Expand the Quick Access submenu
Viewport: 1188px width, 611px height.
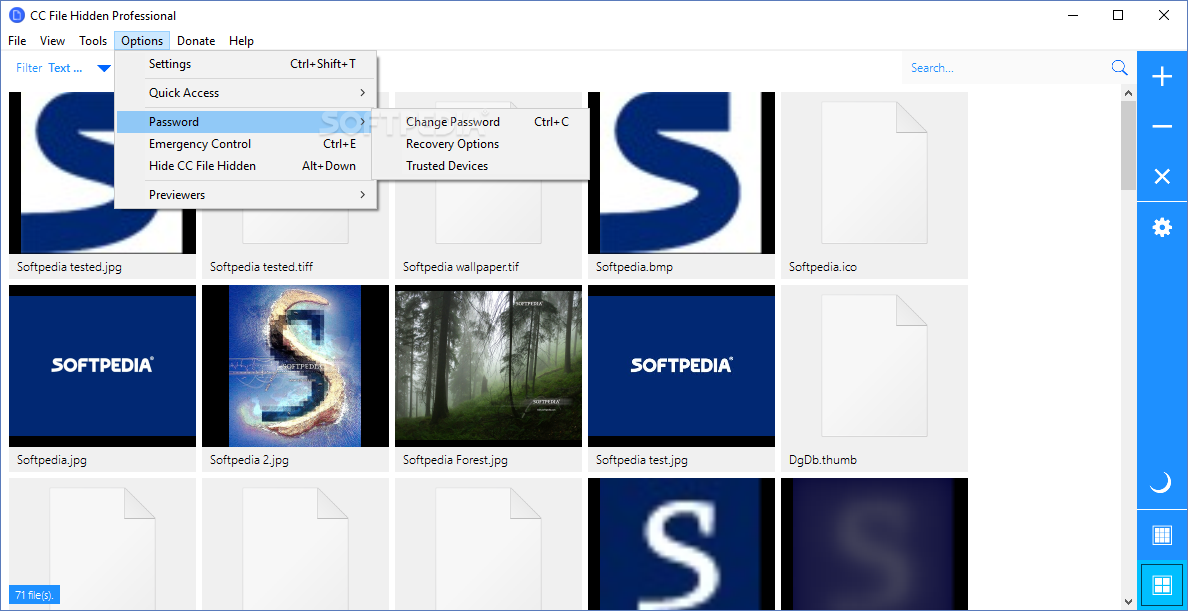tap(246, 92)
